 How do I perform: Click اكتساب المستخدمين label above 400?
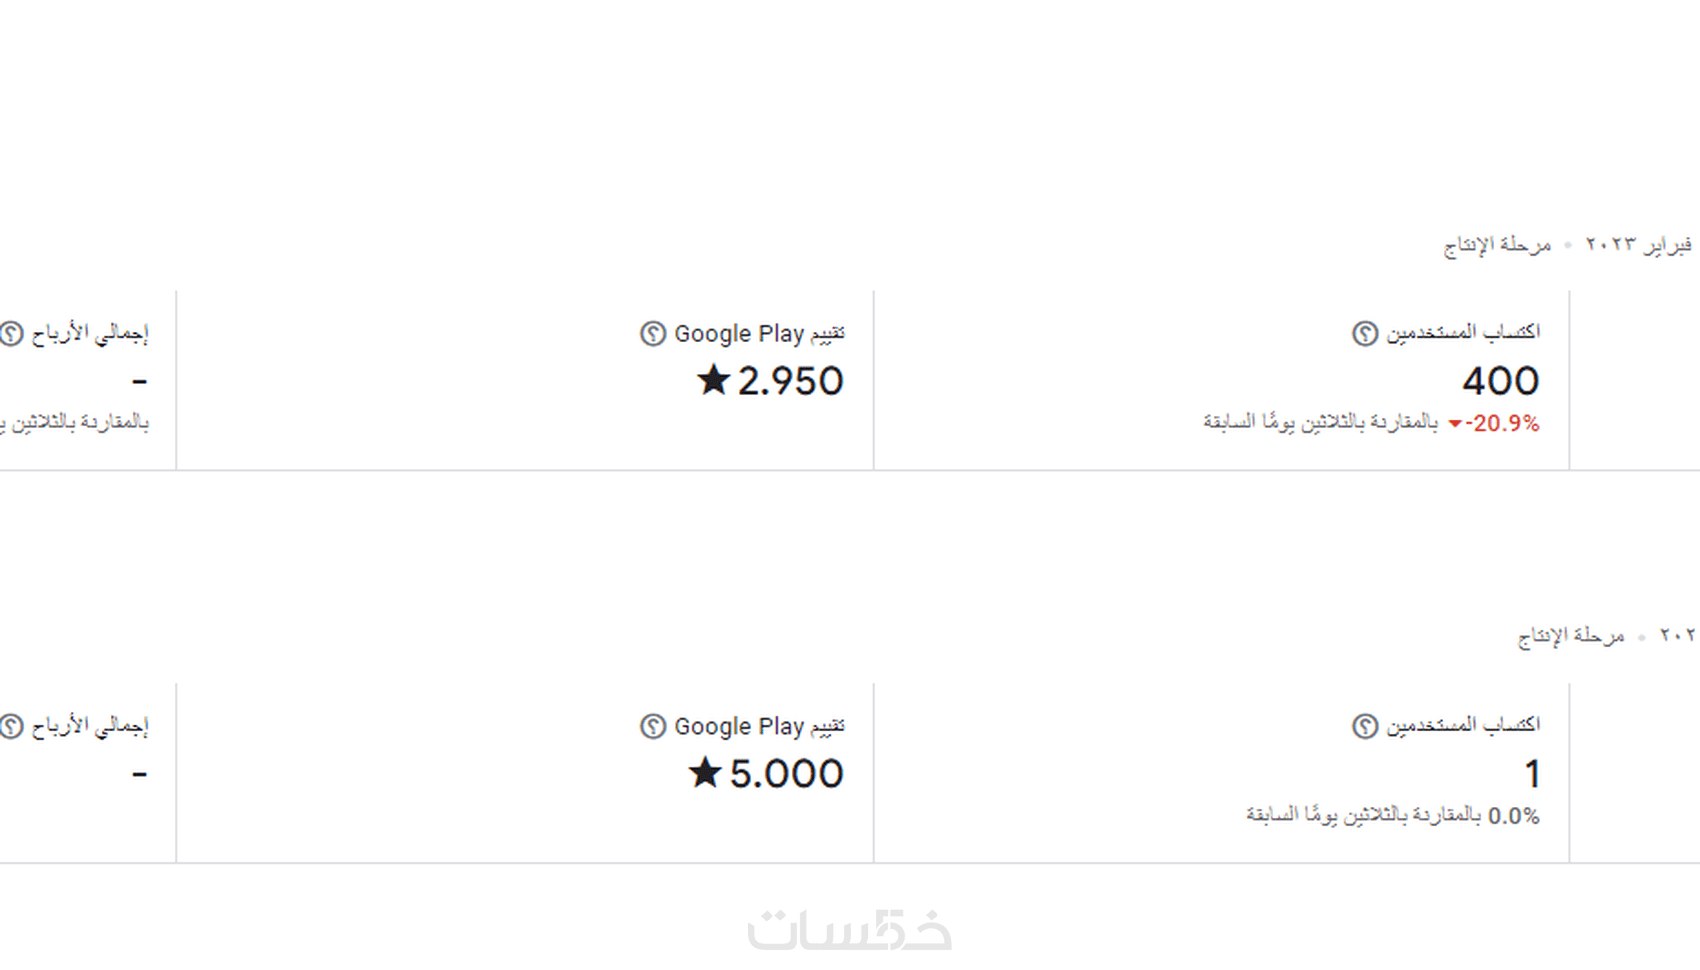(1463, 332)
